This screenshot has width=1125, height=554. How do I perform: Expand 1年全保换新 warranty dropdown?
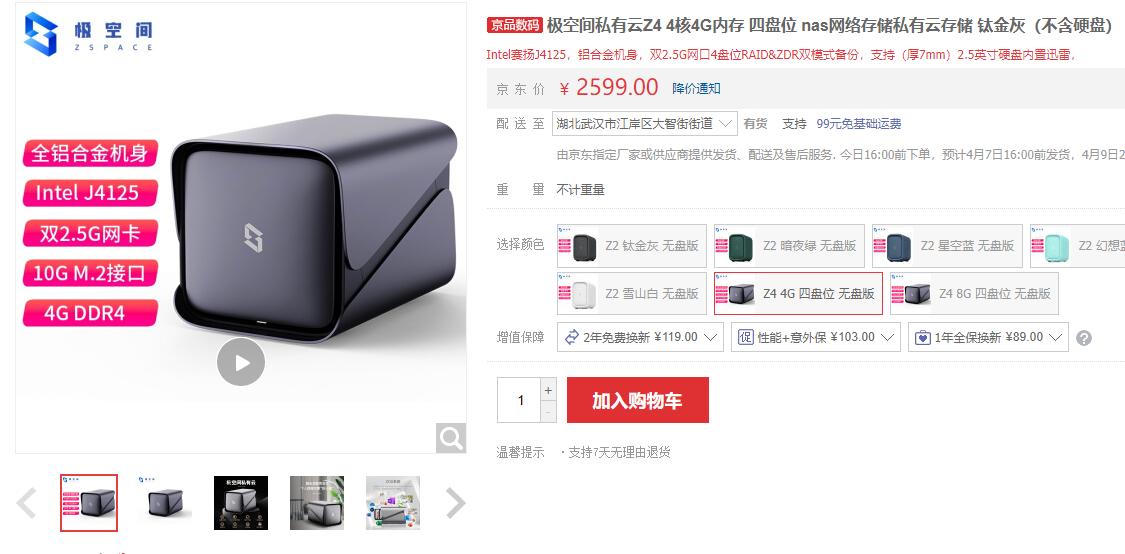tap(988, 337)
